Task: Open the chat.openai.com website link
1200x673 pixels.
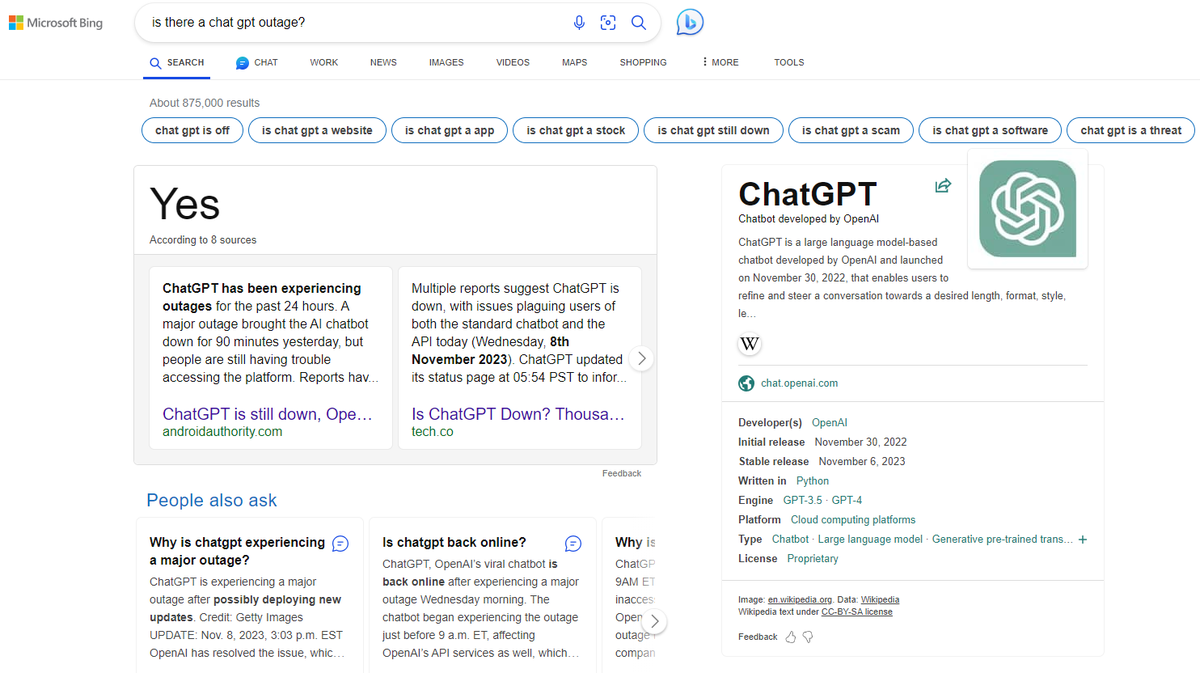Action: coord(799,383)
